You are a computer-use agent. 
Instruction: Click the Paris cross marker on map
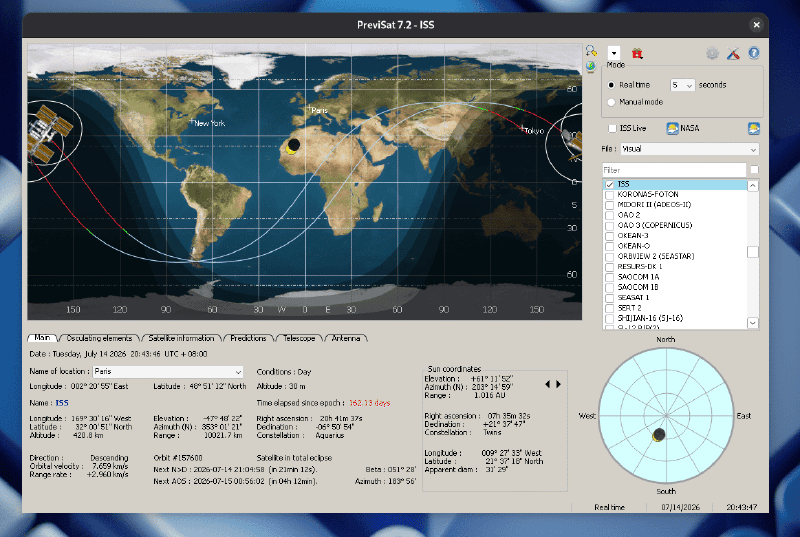click(x=309, y=108)
